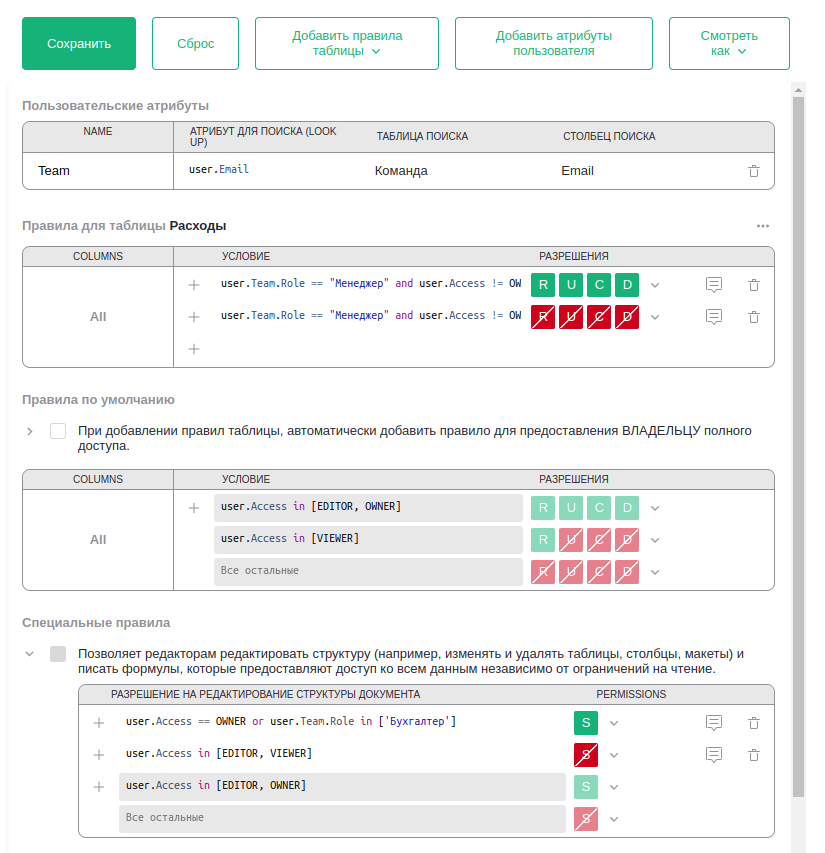Open the Добавить правила таблицы menu

(x=346, y=44)
